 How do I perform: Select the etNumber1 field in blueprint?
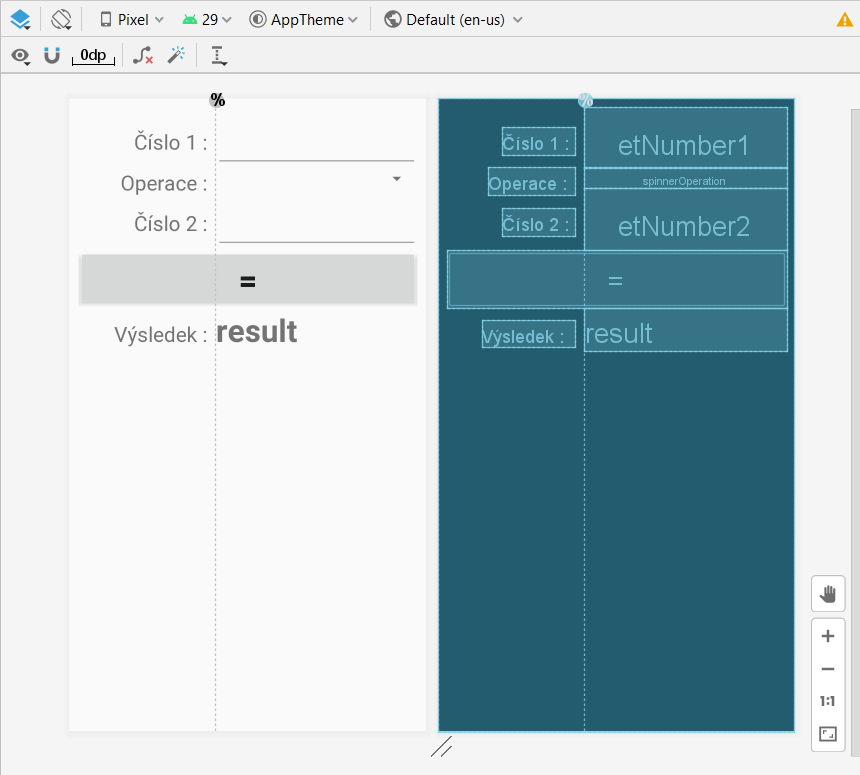684,145
